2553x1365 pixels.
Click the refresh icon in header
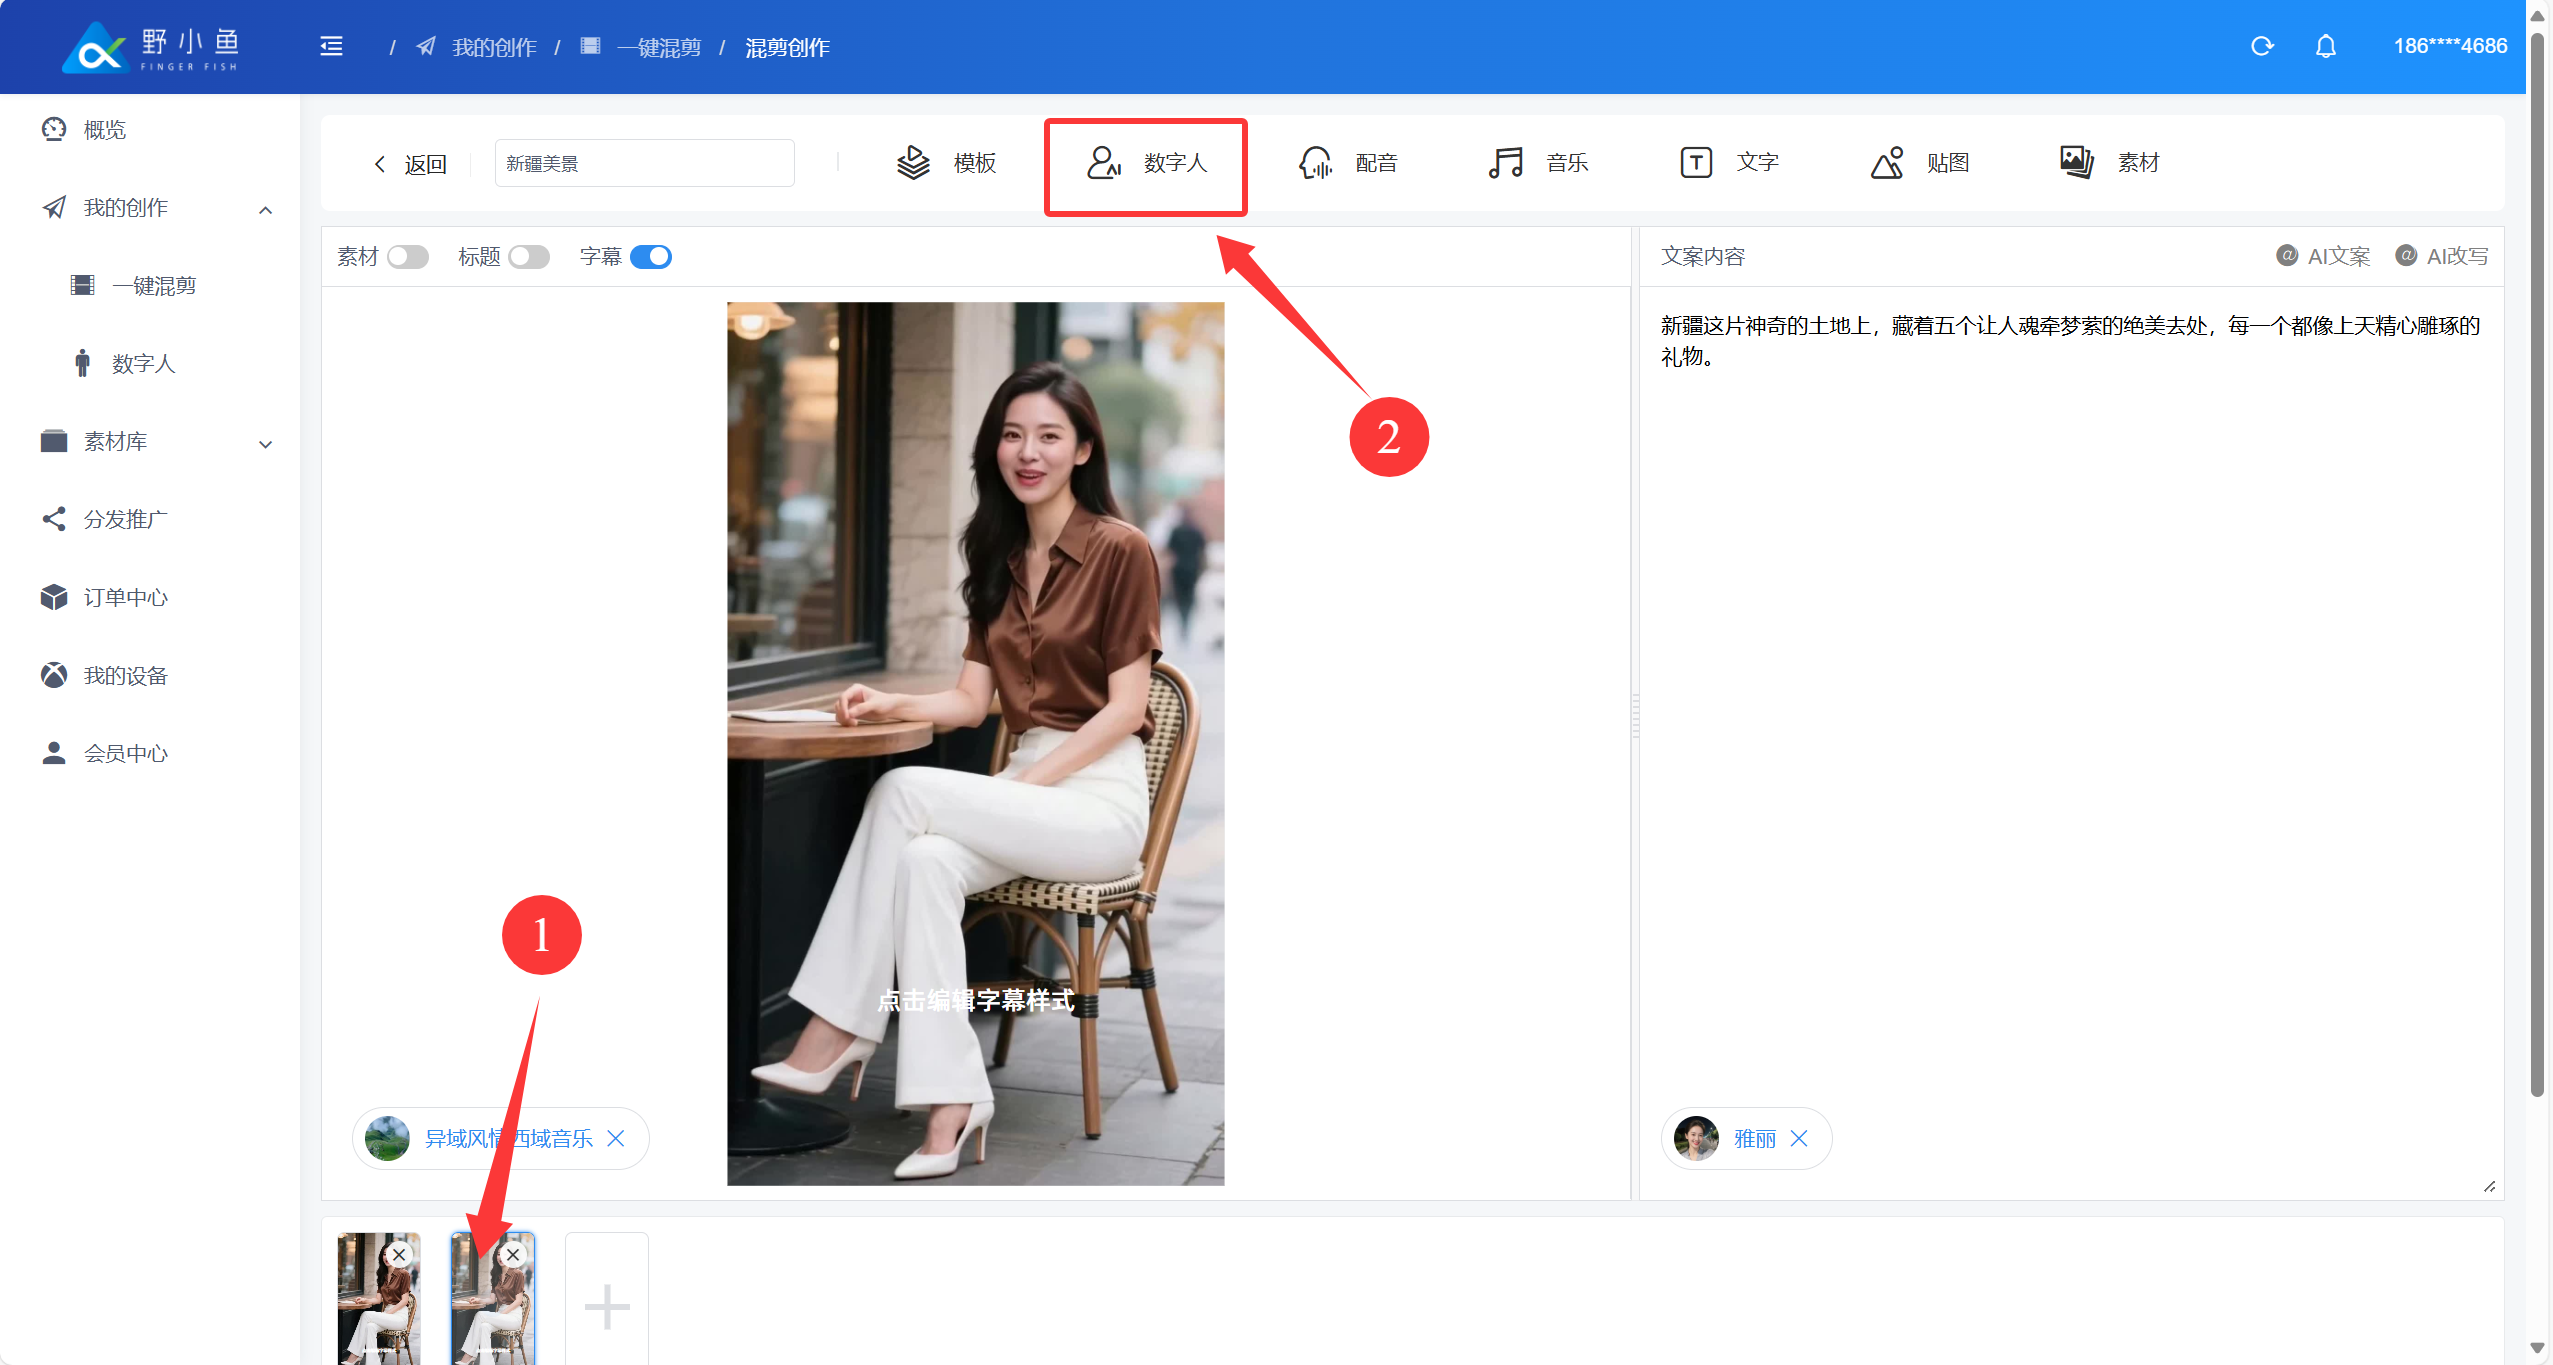pos(2261,47)
